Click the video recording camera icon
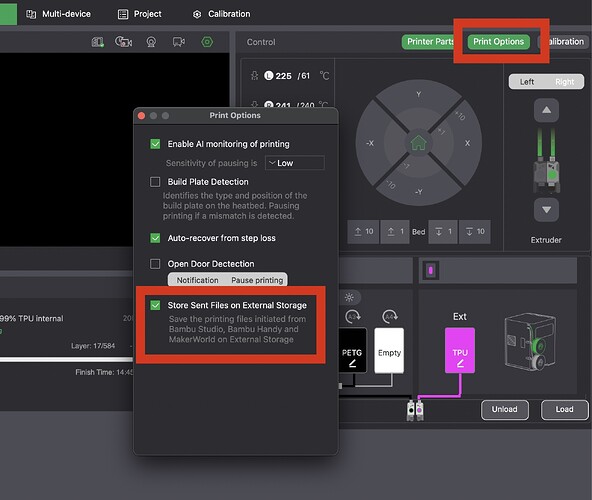Screen dimensions: 592x500 [179, 42]
